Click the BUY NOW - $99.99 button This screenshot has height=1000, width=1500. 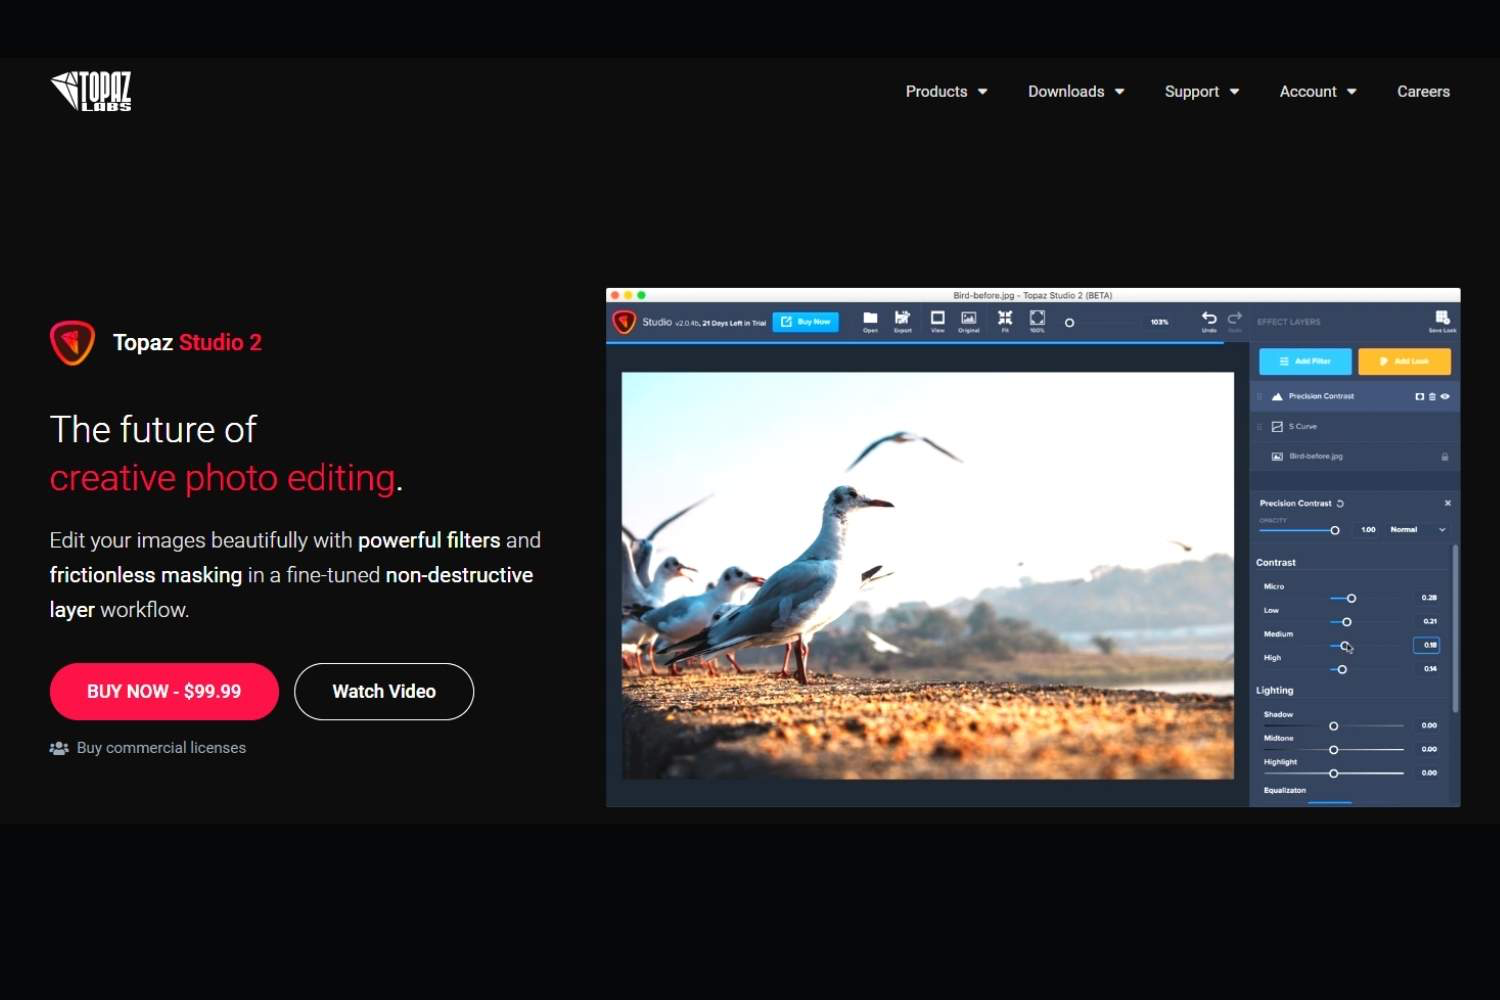pyautogui.click(x=164, y=691)
